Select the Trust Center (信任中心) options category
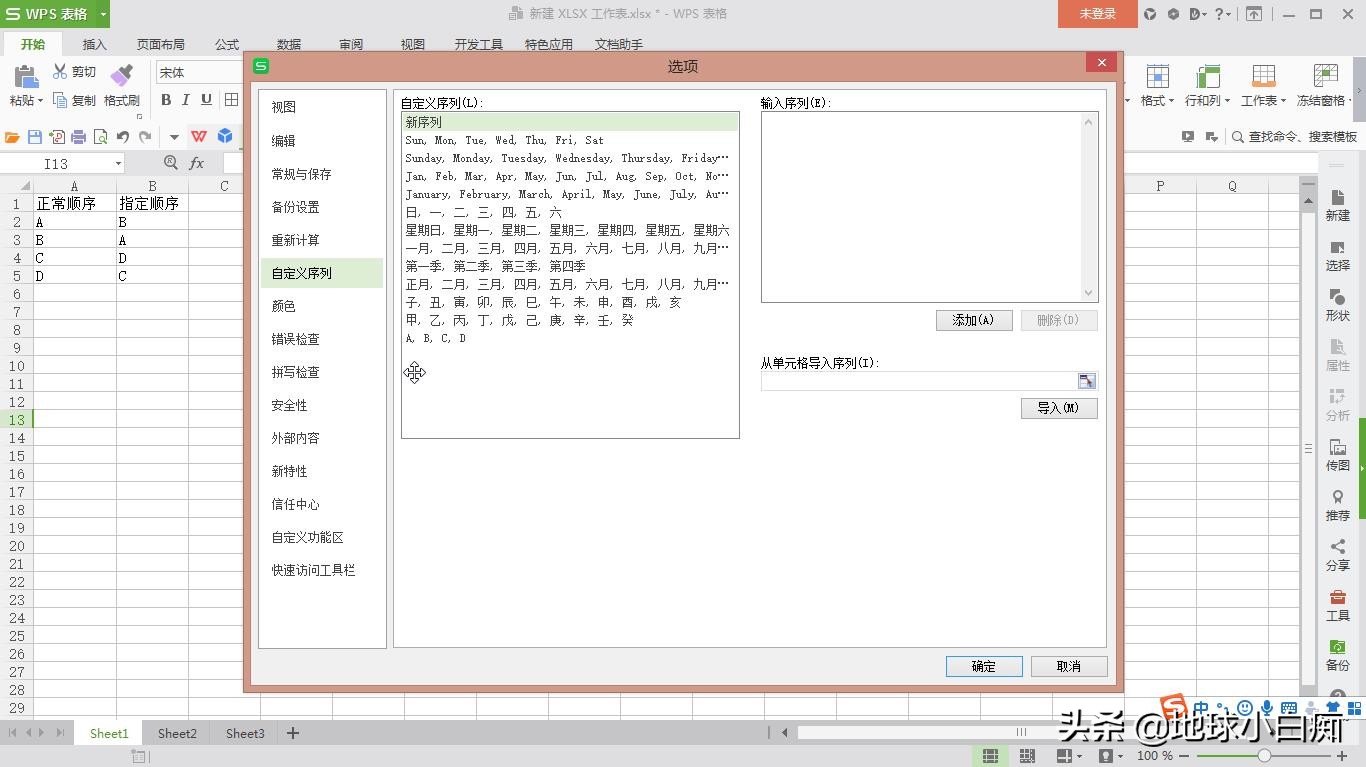 click(321, 504)
